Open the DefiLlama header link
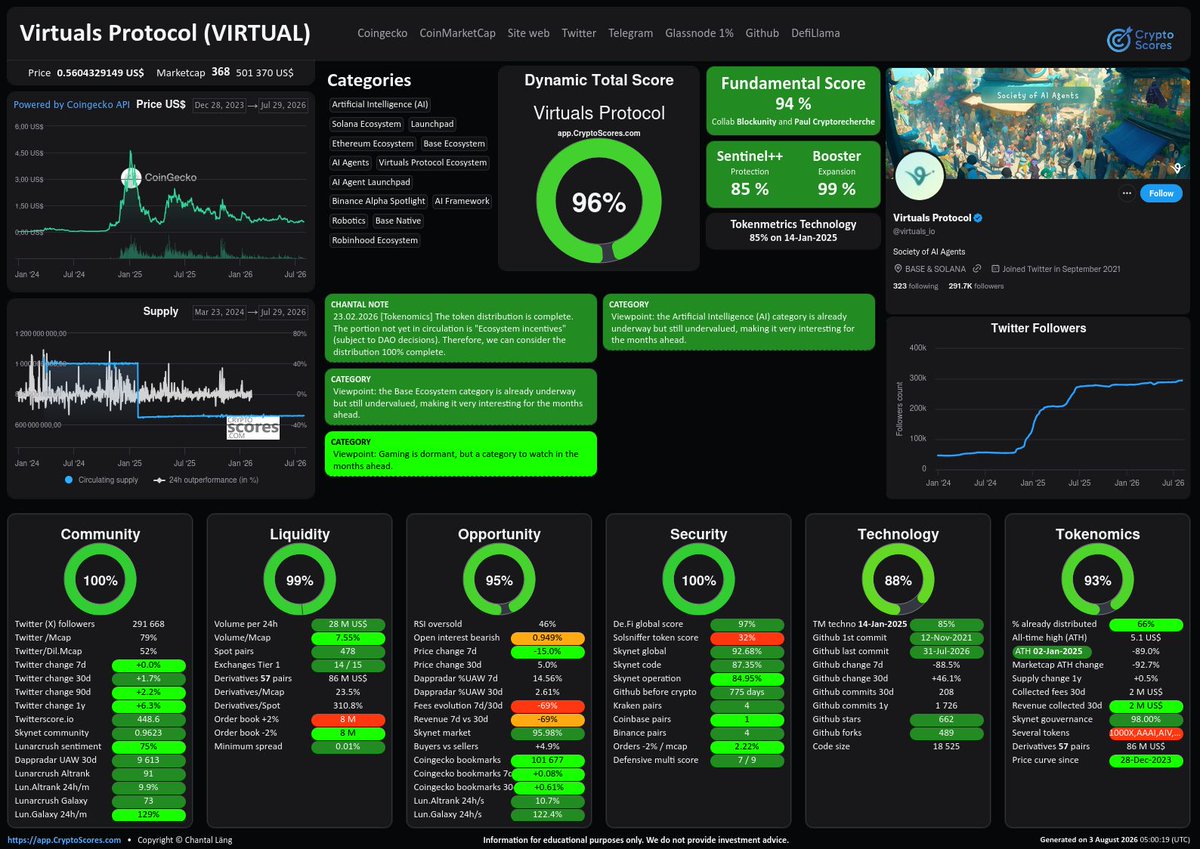Viewport: 1200px width, 849px height. (815, 33)
